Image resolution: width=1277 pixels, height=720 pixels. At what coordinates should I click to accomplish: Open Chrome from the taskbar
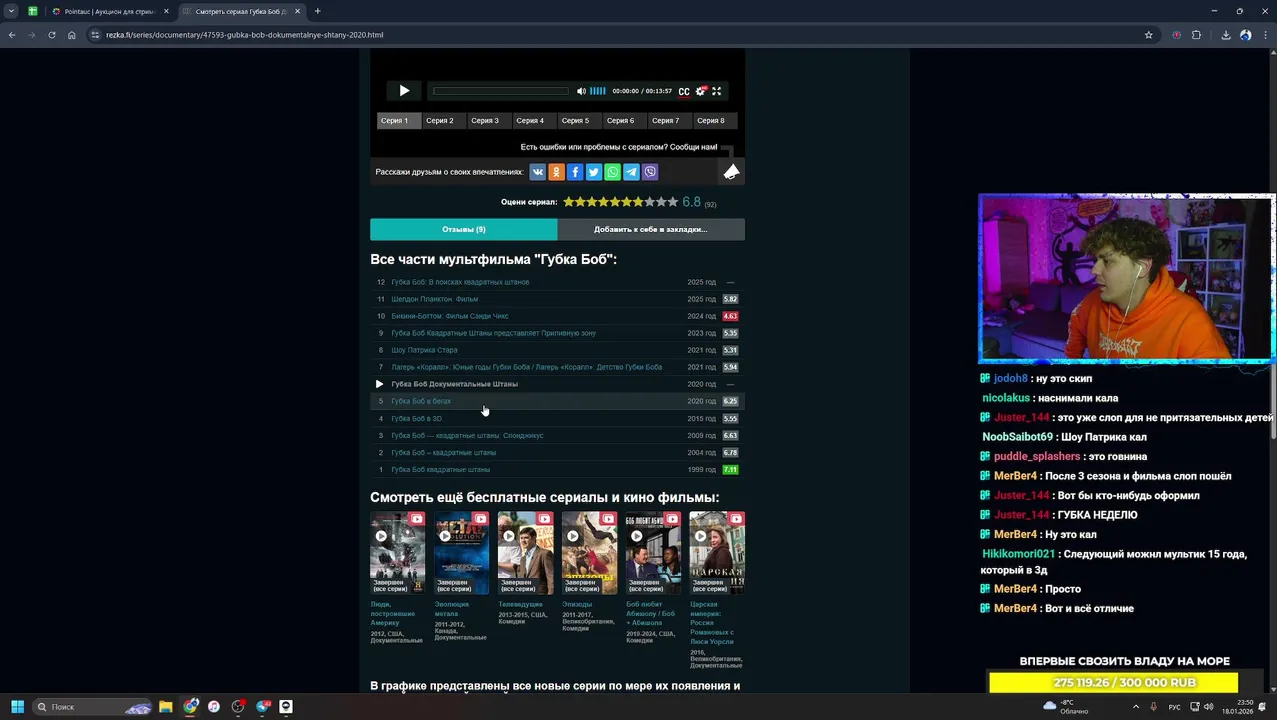(x=190, y=707)
